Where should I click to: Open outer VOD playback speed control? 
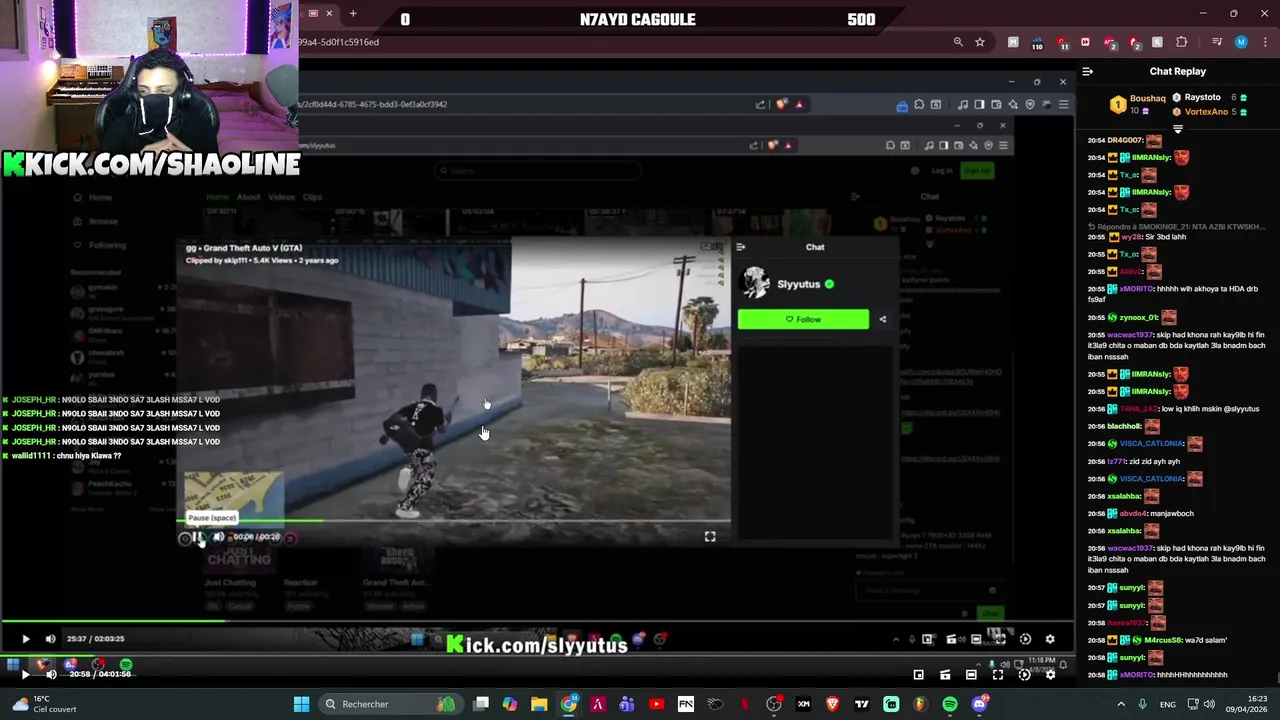1024,674
